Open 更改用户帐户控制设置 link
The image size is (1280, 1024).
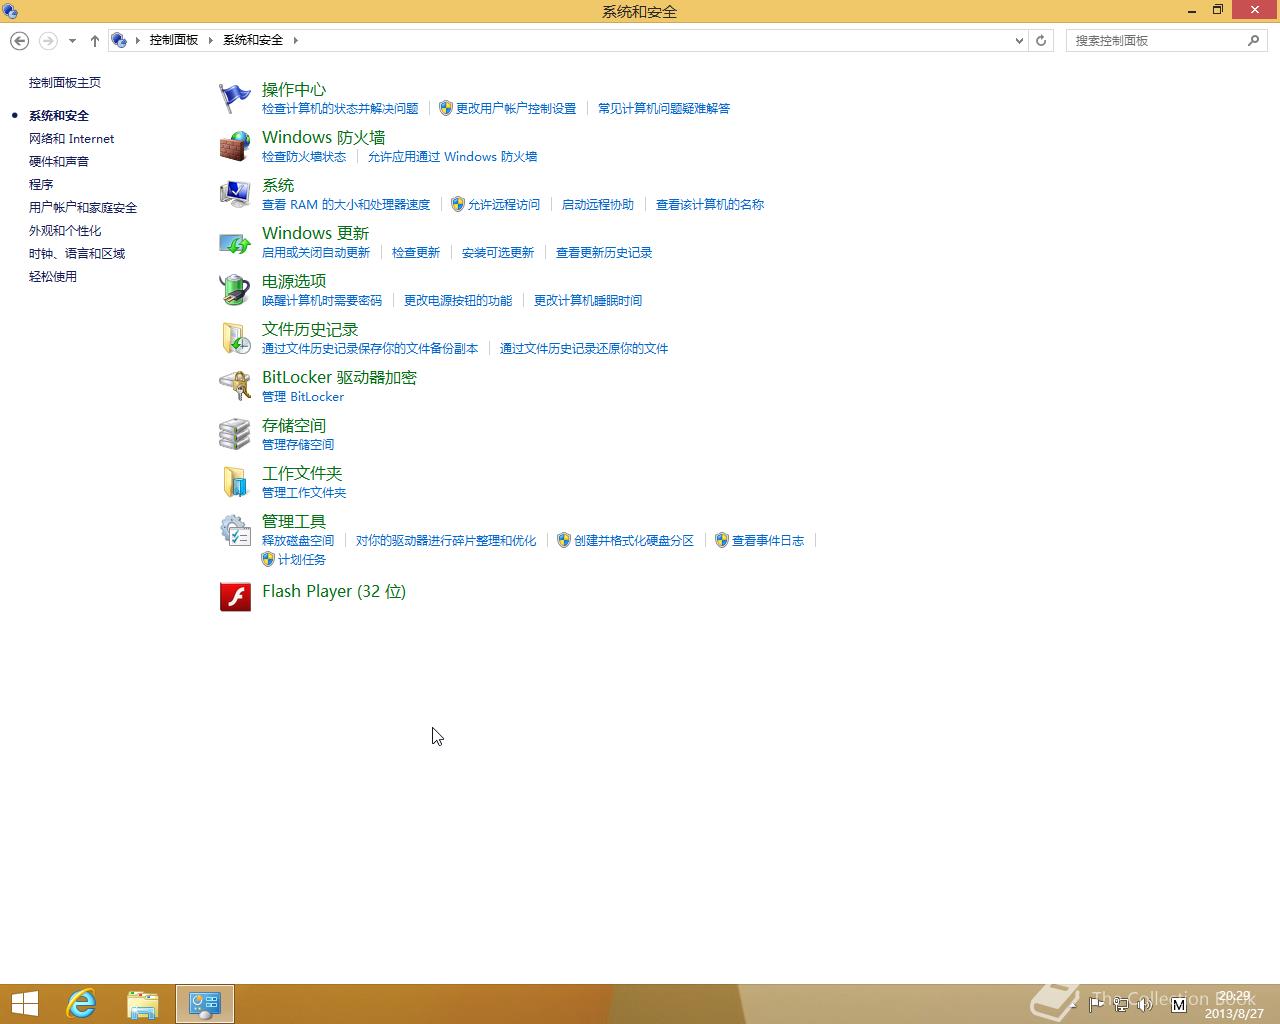(516, 109)
